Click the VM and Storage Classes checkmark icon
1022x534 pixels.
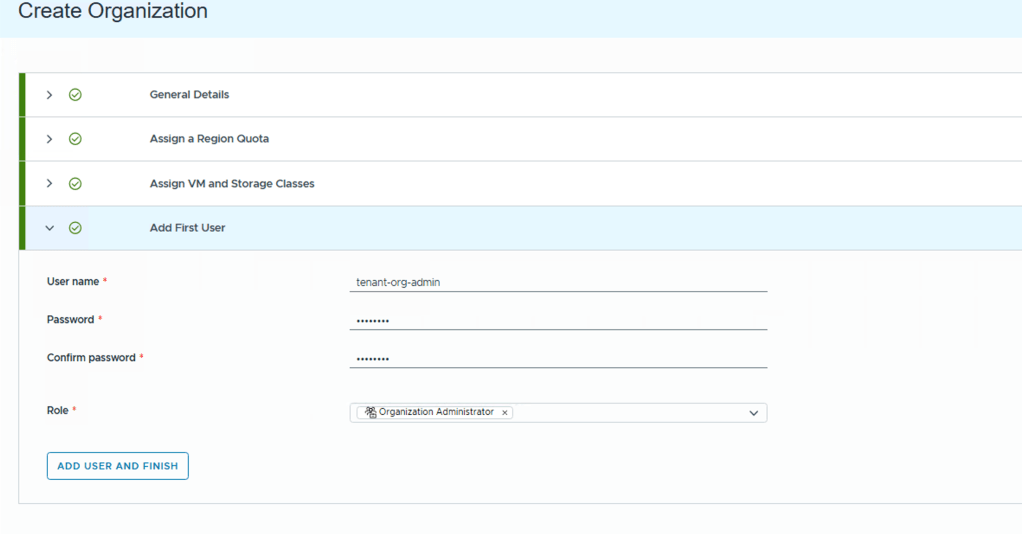75,184
